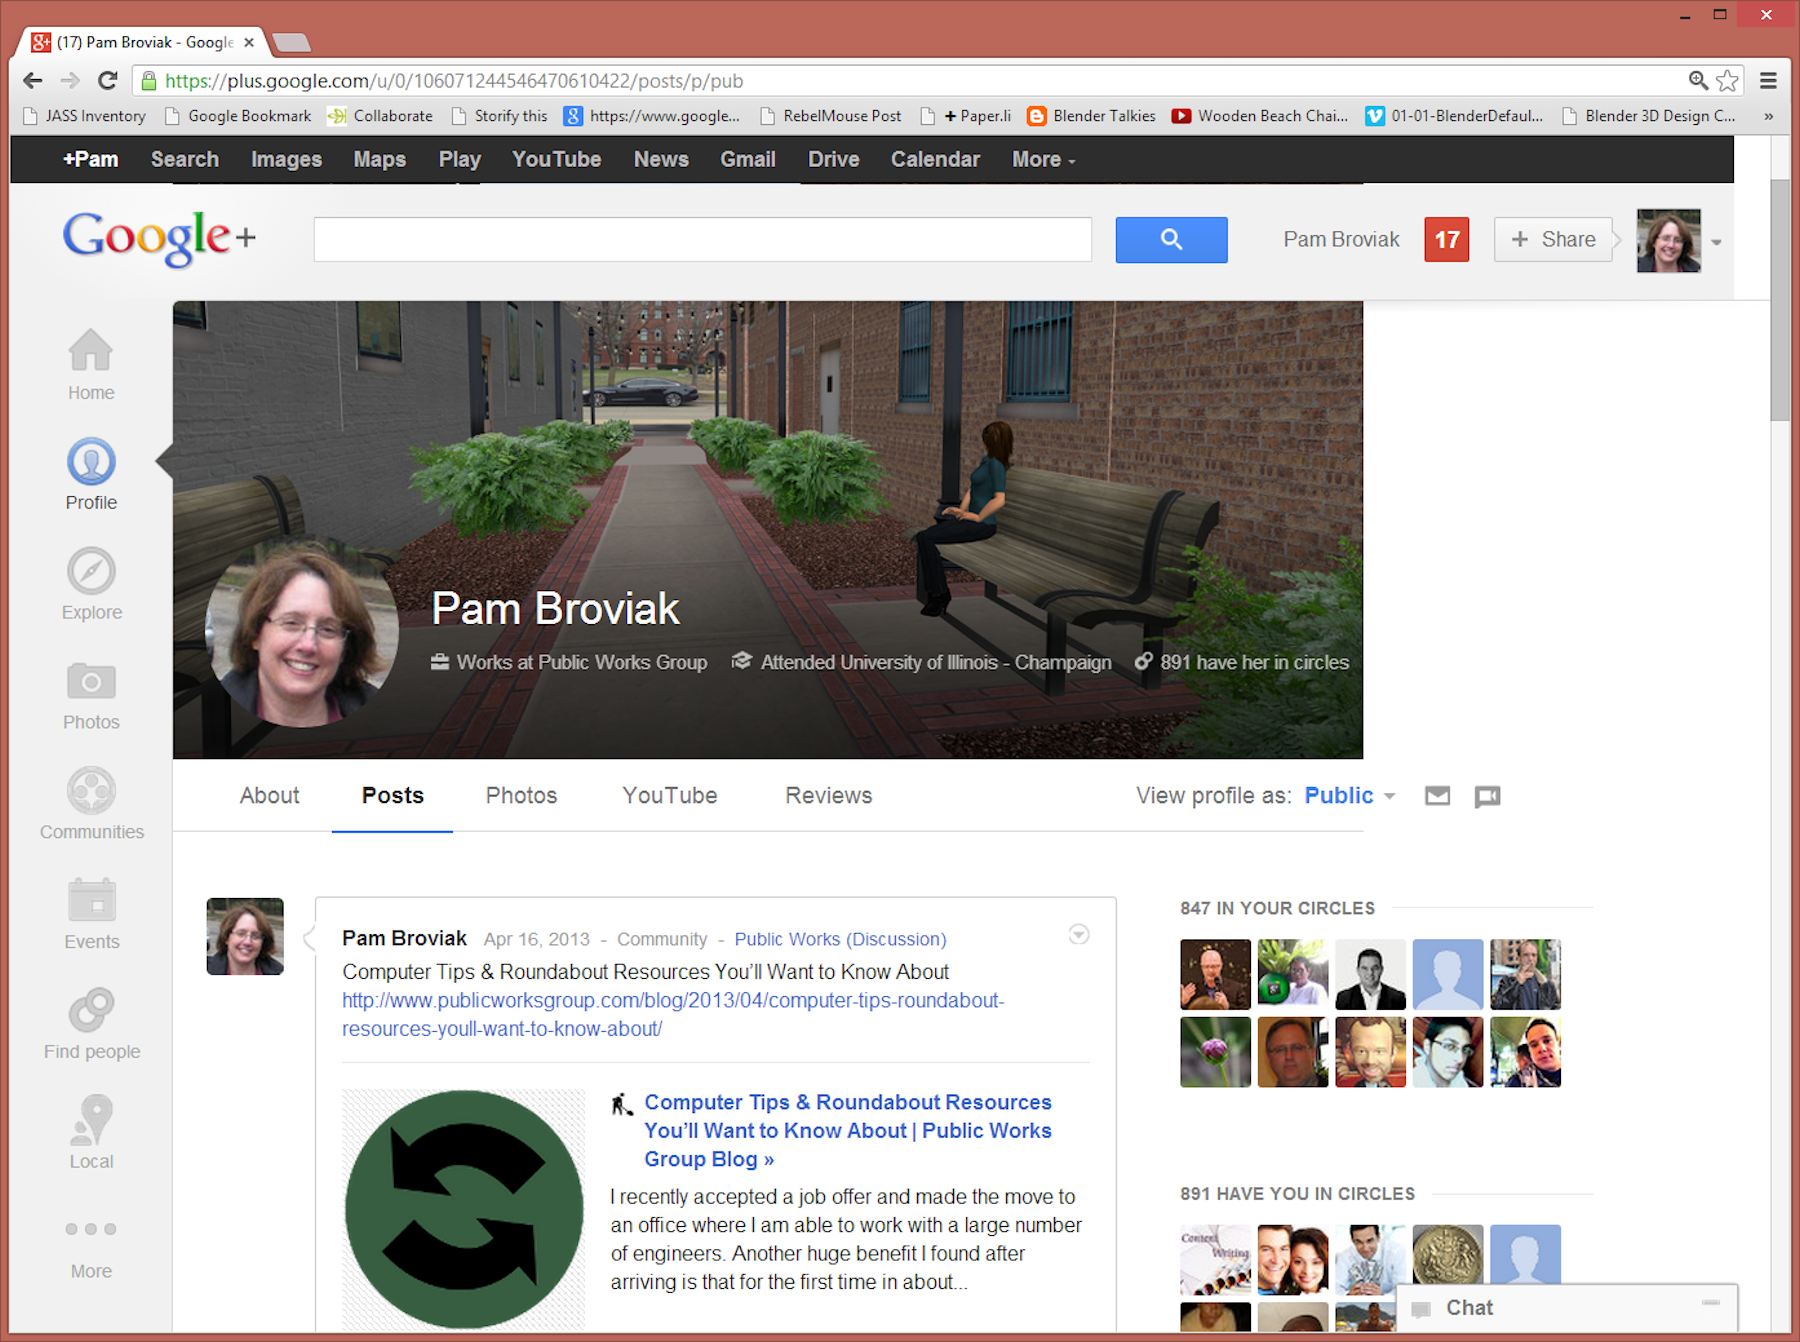Click the Pam Broviak post author name

[x=404, y=938]
